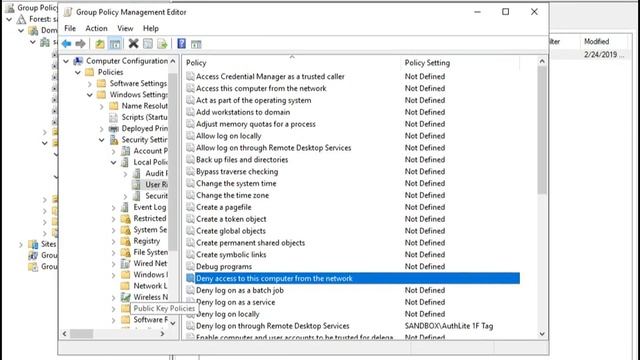Expand the Event Log node
This screenshot has height=360, width=640.
[113, 208]
